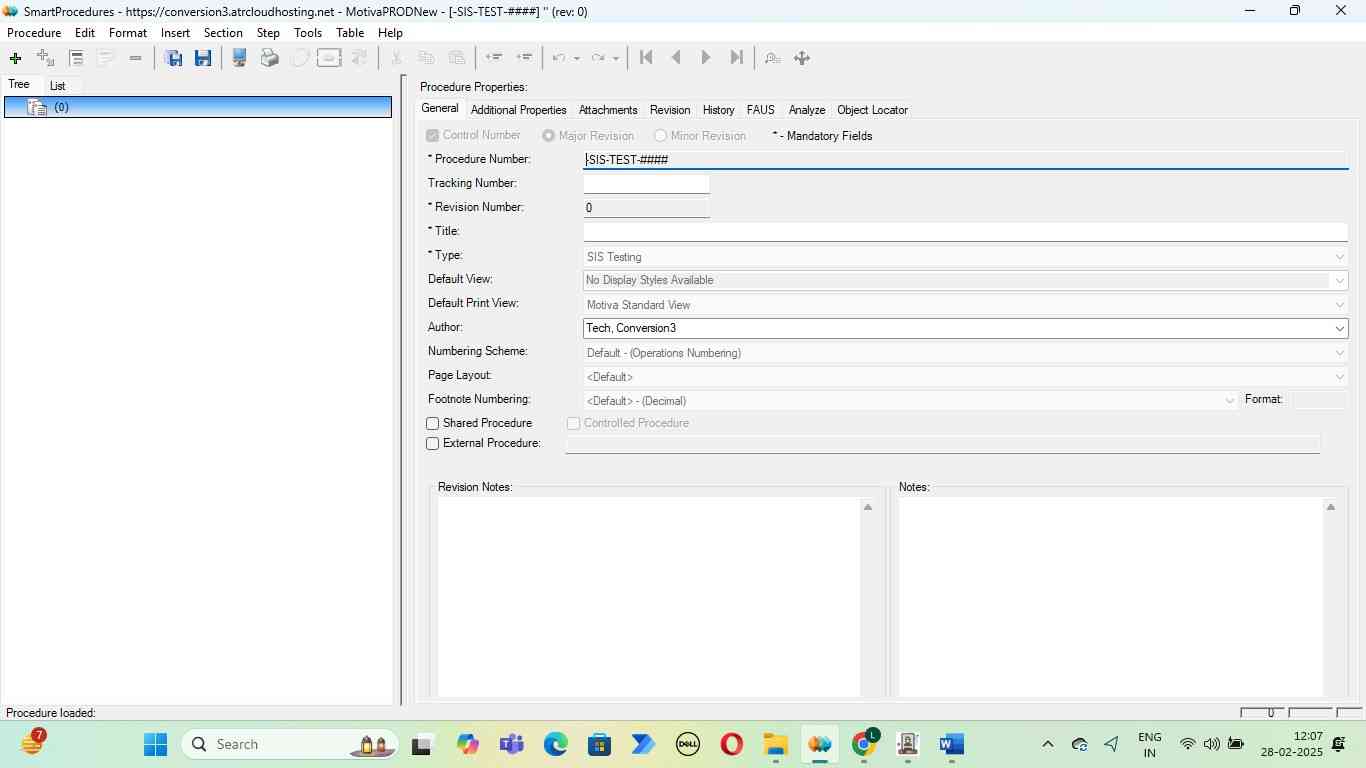Expand the Page Layout dropdown
This screenshot has width=1366, height=768.
pyautogui.click(x=1339, y=377)
